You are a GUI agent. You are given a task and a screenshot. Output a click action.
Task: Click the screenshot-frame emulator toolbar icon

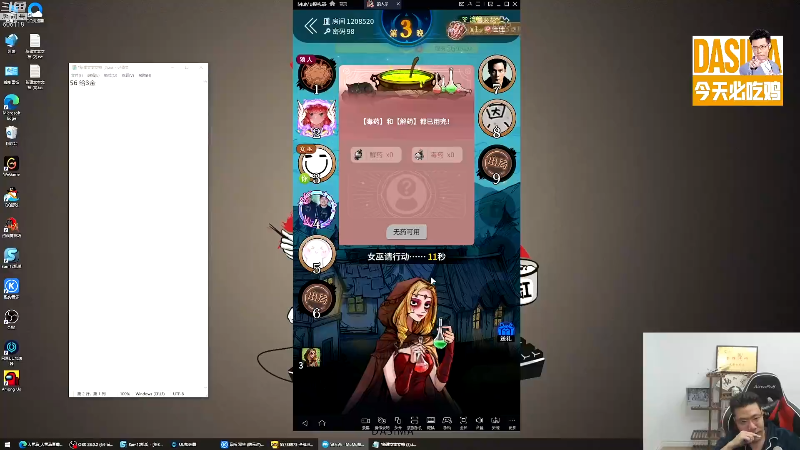tap(414, 423)
